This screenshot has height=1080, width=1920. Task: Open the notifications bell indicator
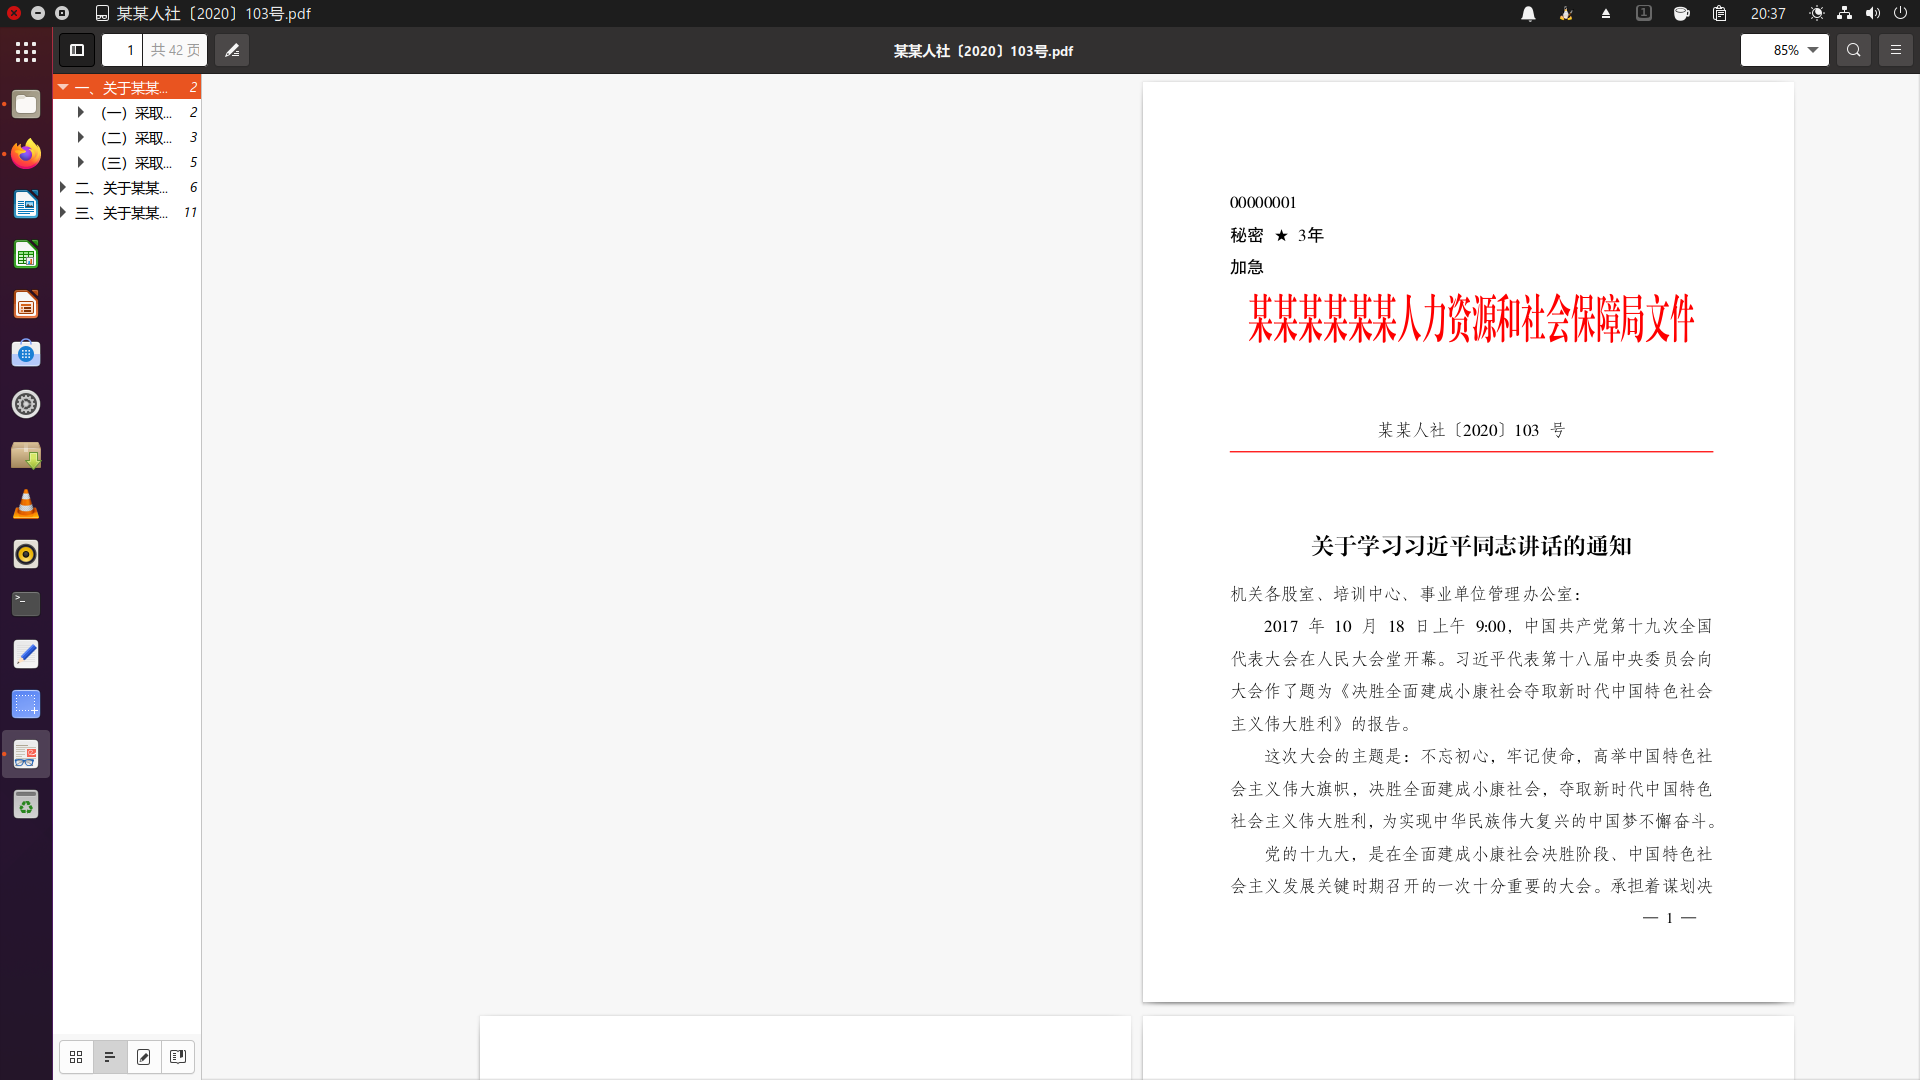1528,13
